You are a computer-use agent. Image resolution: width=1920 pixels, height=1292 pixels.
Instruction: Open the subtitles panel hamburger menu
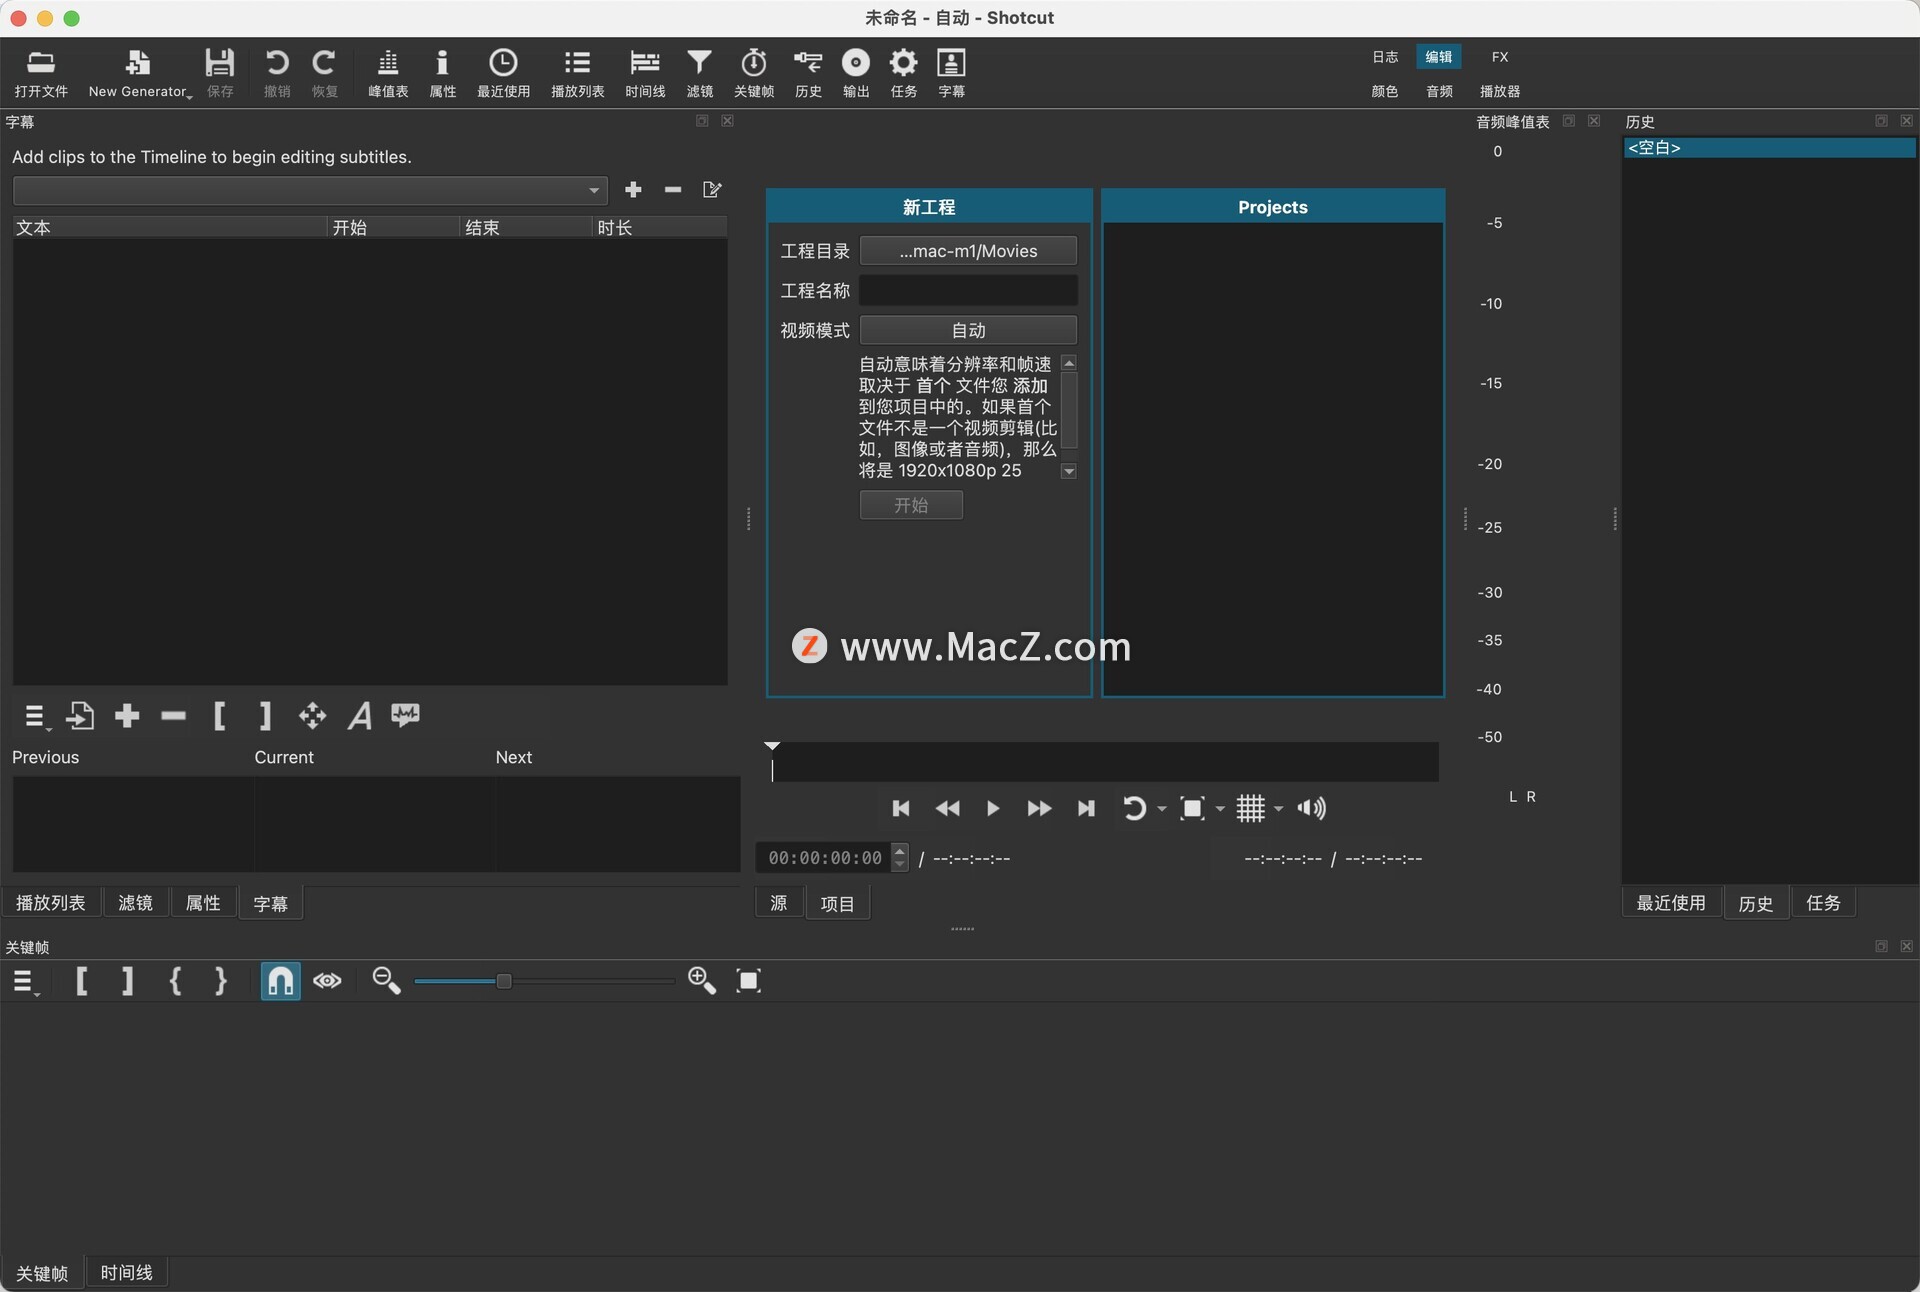[35, 716]
